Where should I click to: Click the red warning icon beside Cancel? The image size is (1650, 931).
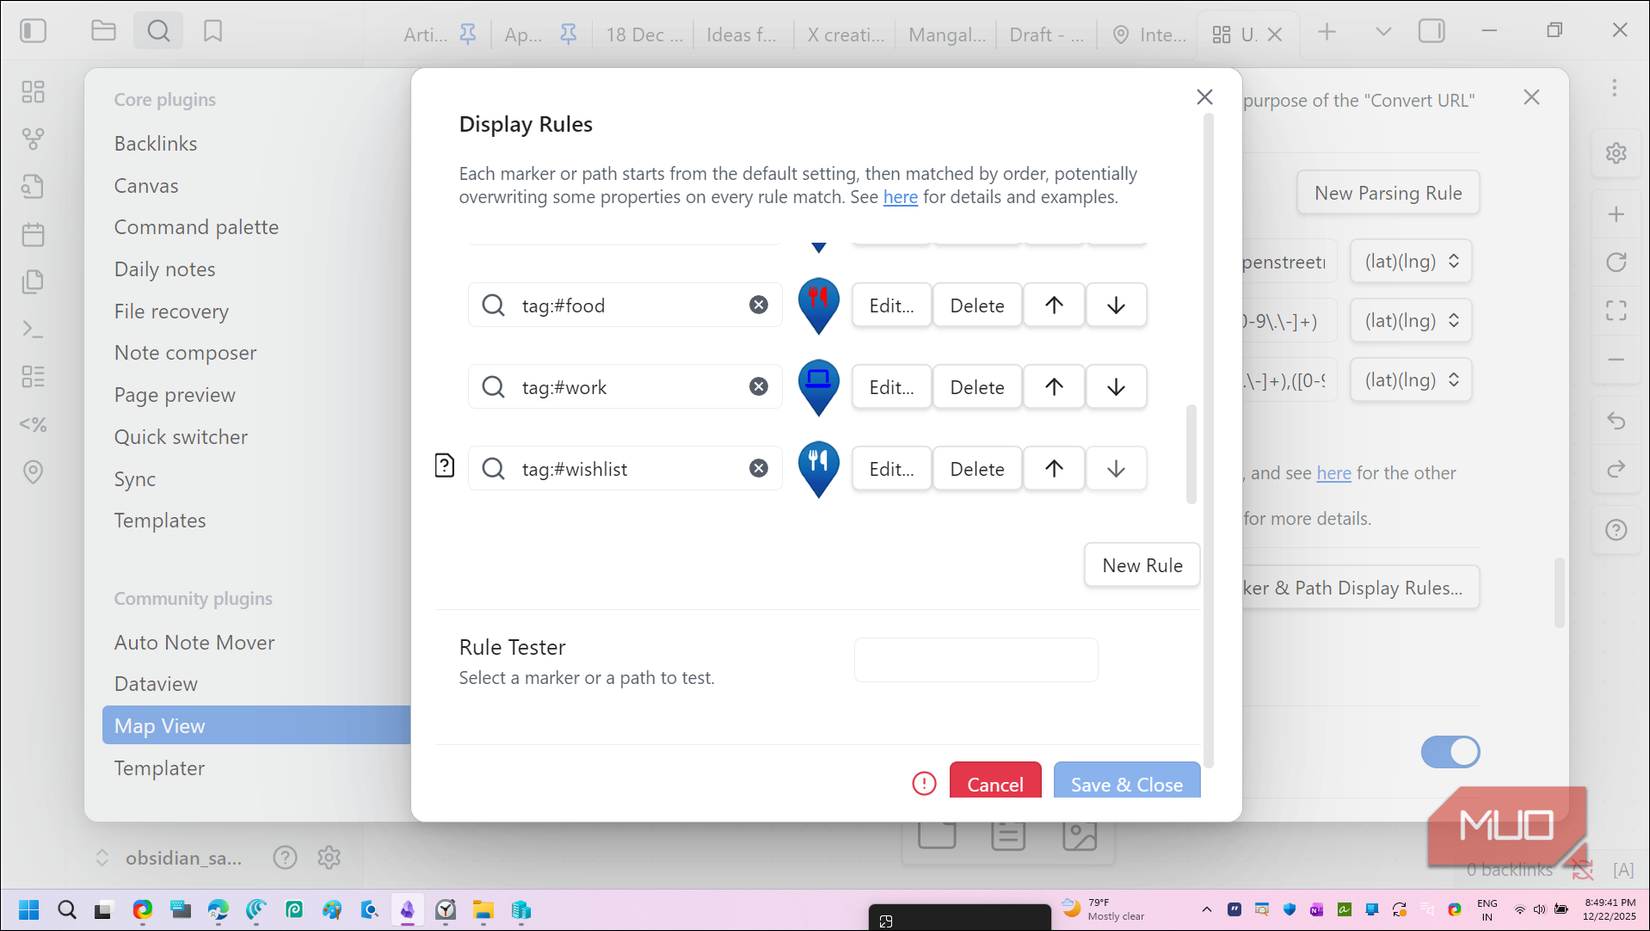click(924, 784)
